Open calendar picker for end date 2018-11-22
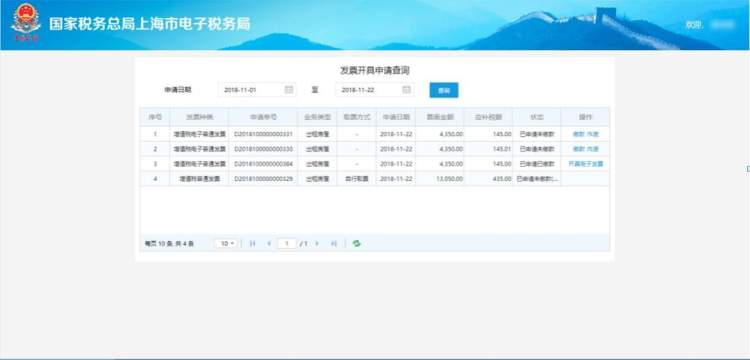The height and width of the screenshot is (360, 750). 407,90
